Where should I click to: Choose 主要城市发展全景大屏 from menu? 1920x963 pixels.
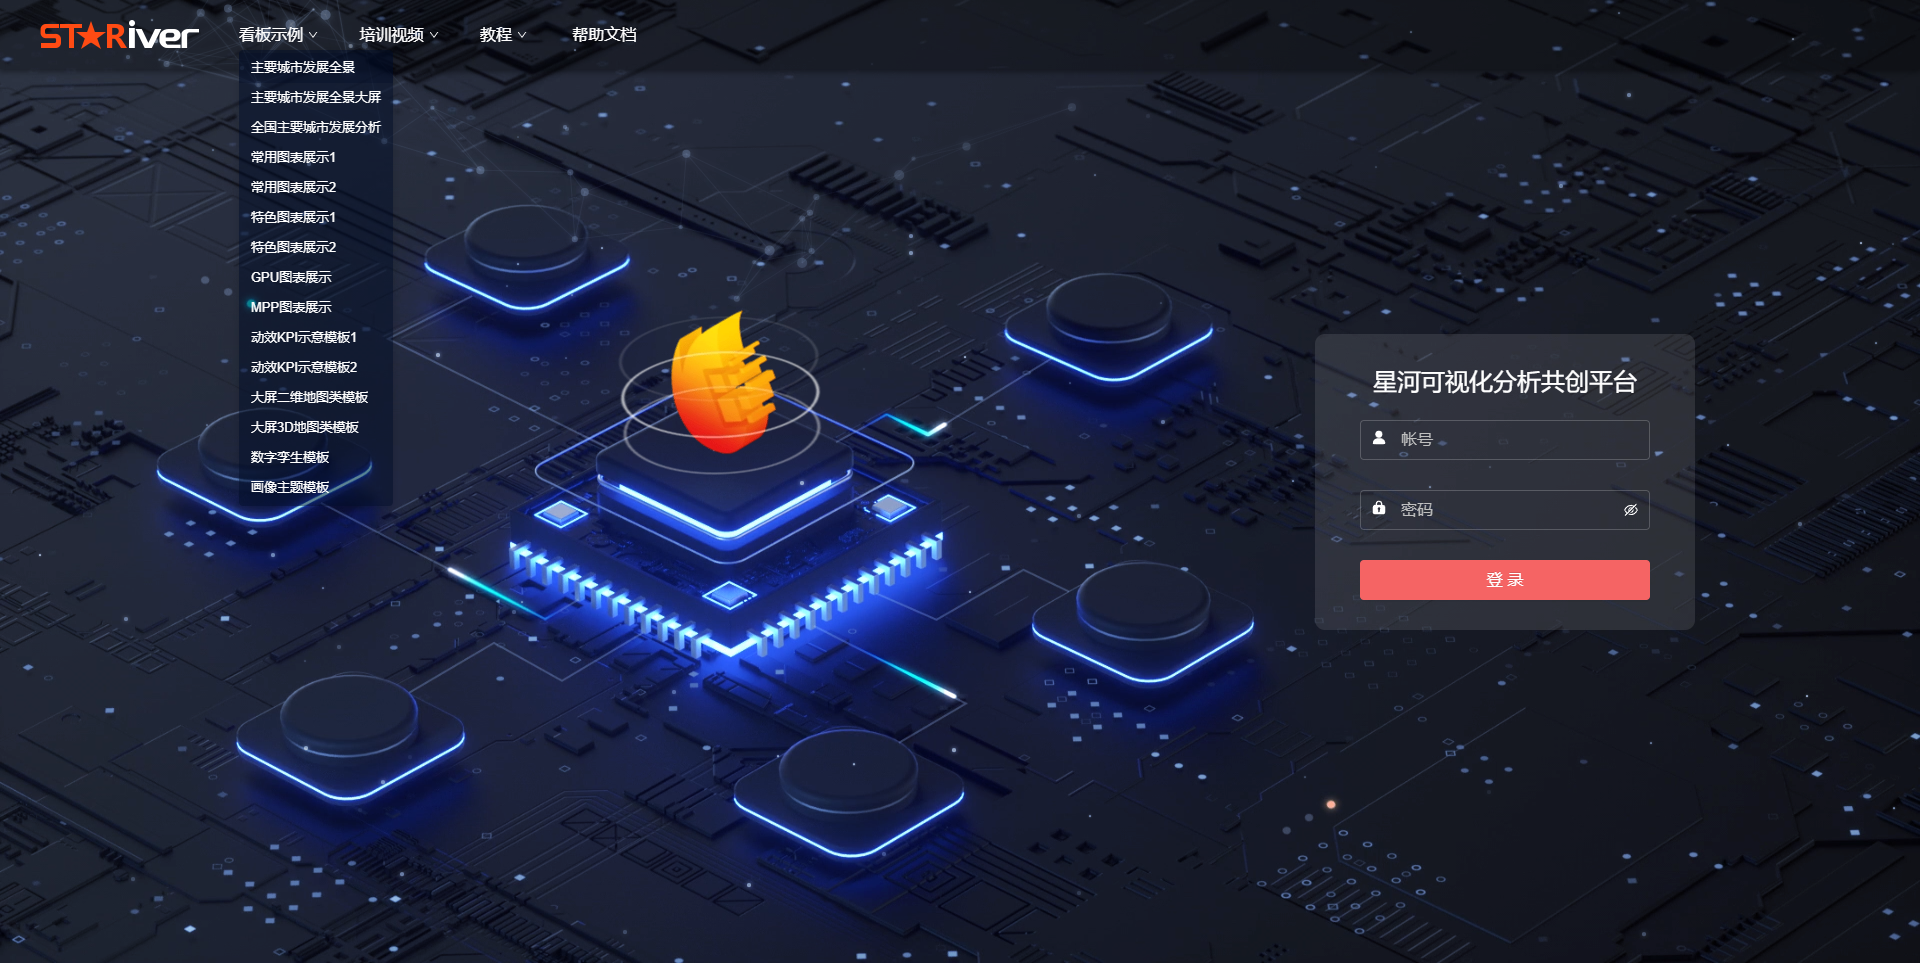pyautogui.click(x=316, y=97)
